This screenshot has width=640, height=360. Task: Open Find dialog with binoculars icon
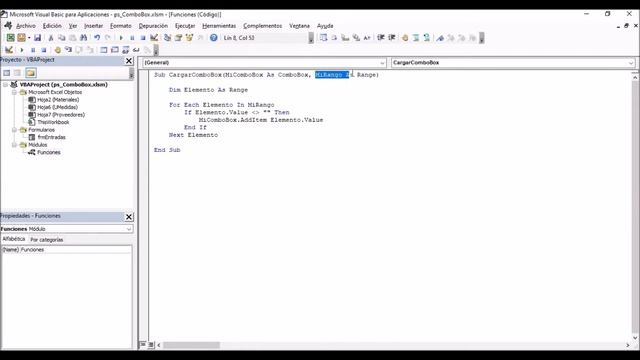(83, 38)
